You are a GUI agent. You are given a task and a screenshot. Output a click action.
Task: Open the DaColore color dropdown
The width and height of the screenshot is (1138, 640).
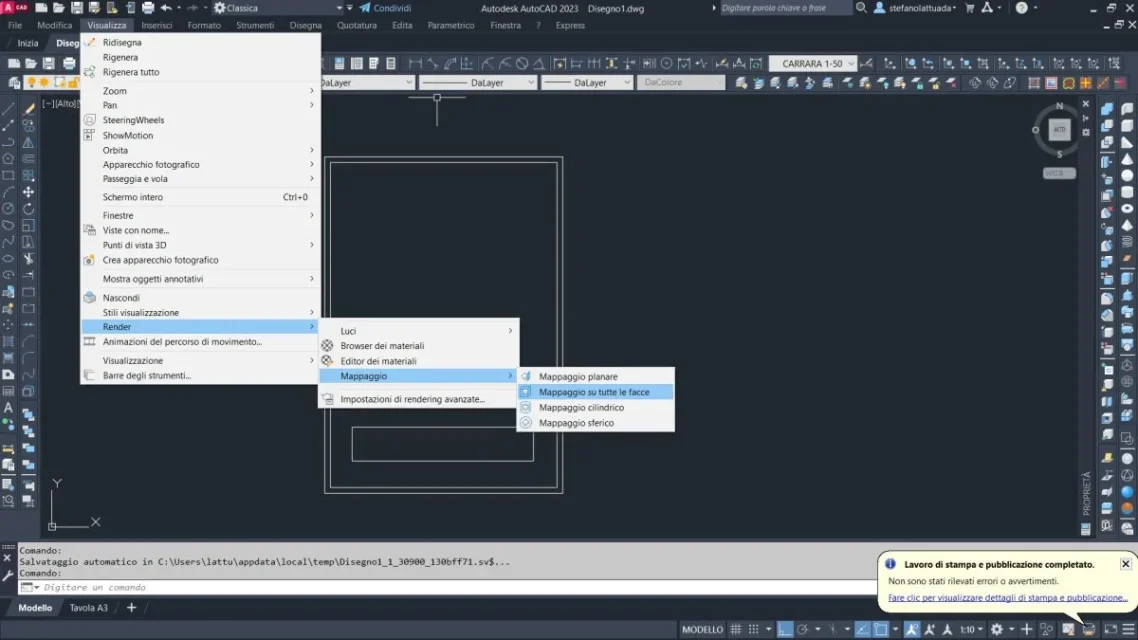(681, 83)
